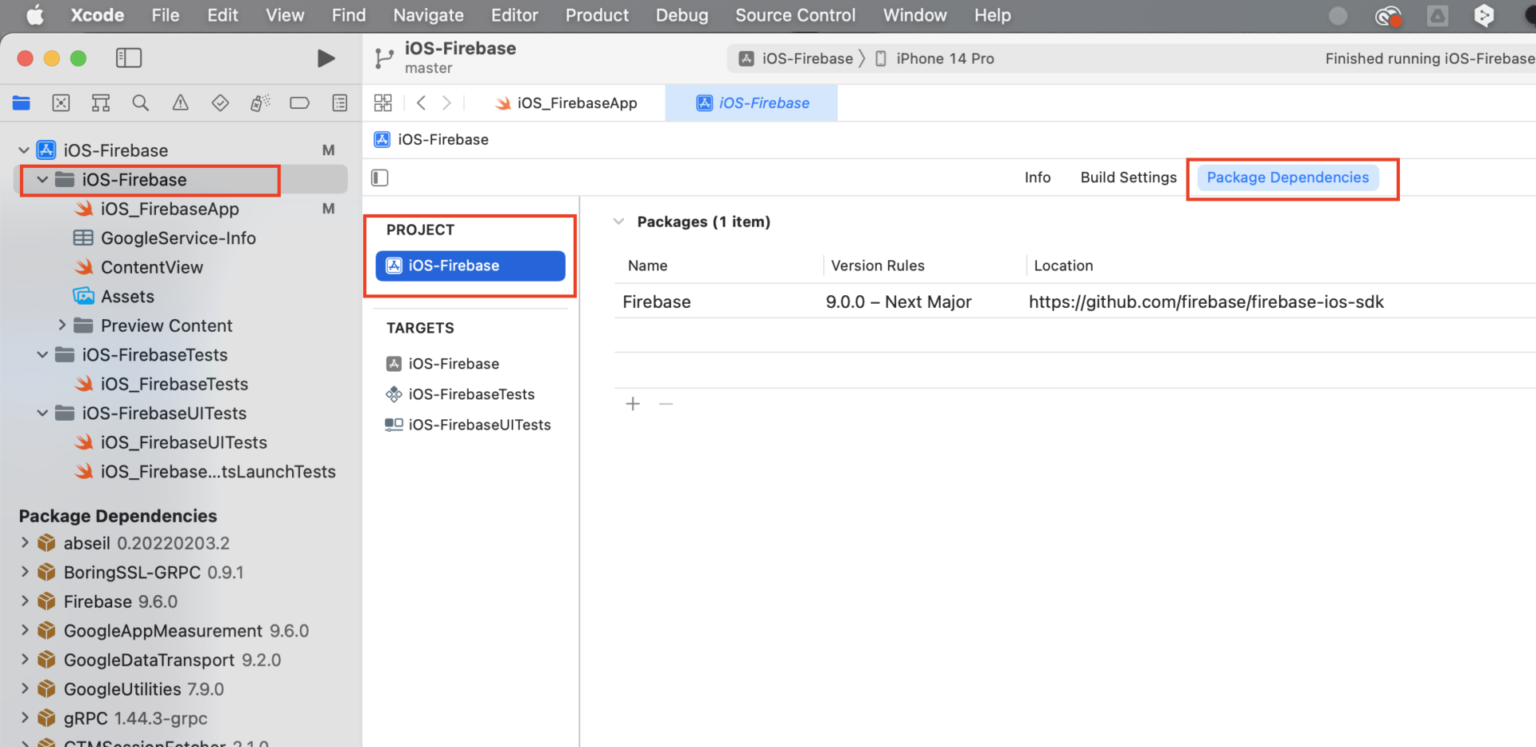
Task: Expand the abseil package dependency
Action: click(25, 543)
